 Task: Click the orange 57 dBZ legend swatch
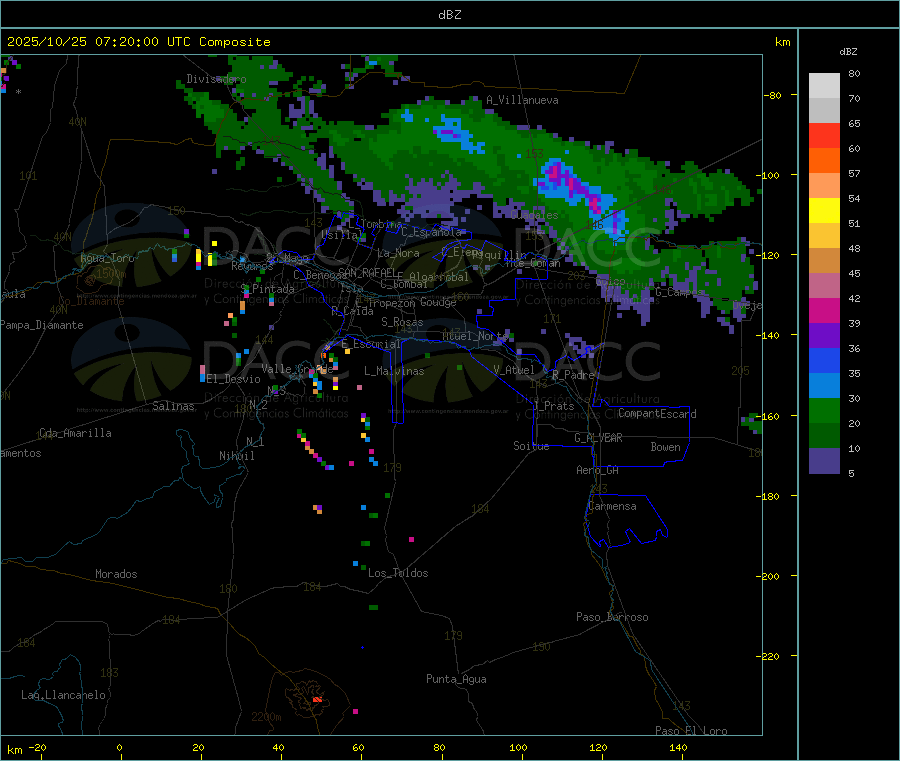[824, 161]
